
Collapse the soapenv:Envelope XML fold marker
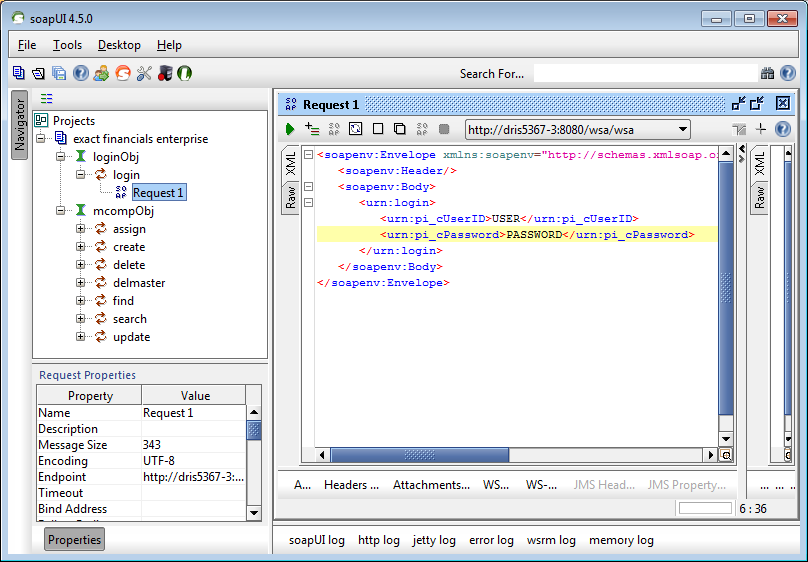pyautogui.click(x=308, y=155)
